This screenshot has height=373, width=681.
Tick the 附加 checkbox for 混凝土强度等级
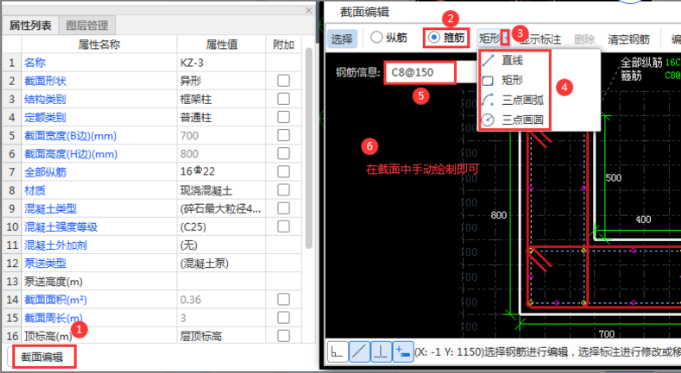tap(284, 227)
